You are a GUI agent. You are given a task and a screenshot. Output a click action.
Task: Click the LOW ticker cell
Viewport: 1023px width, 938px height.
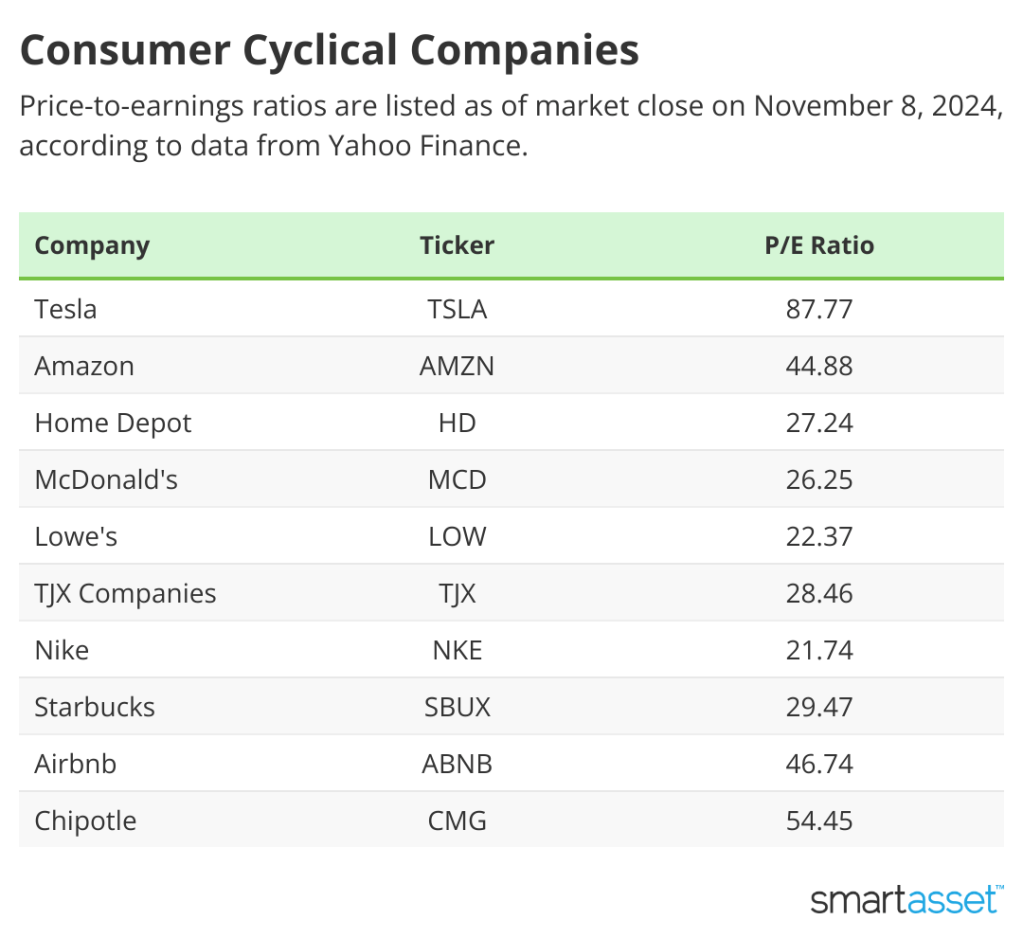(x=457, y=537)
